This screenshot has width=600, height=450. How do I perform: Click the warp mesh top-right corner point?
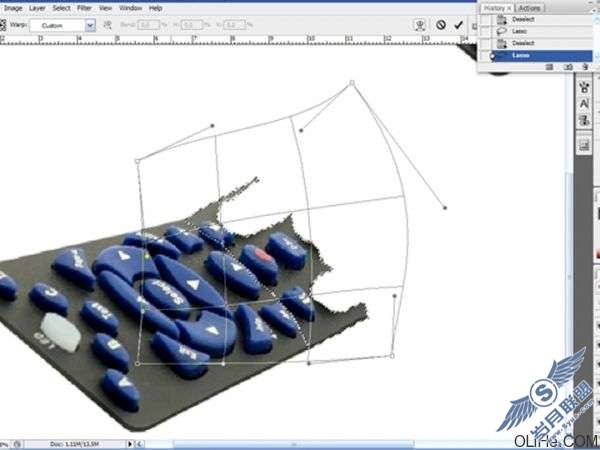352,83
